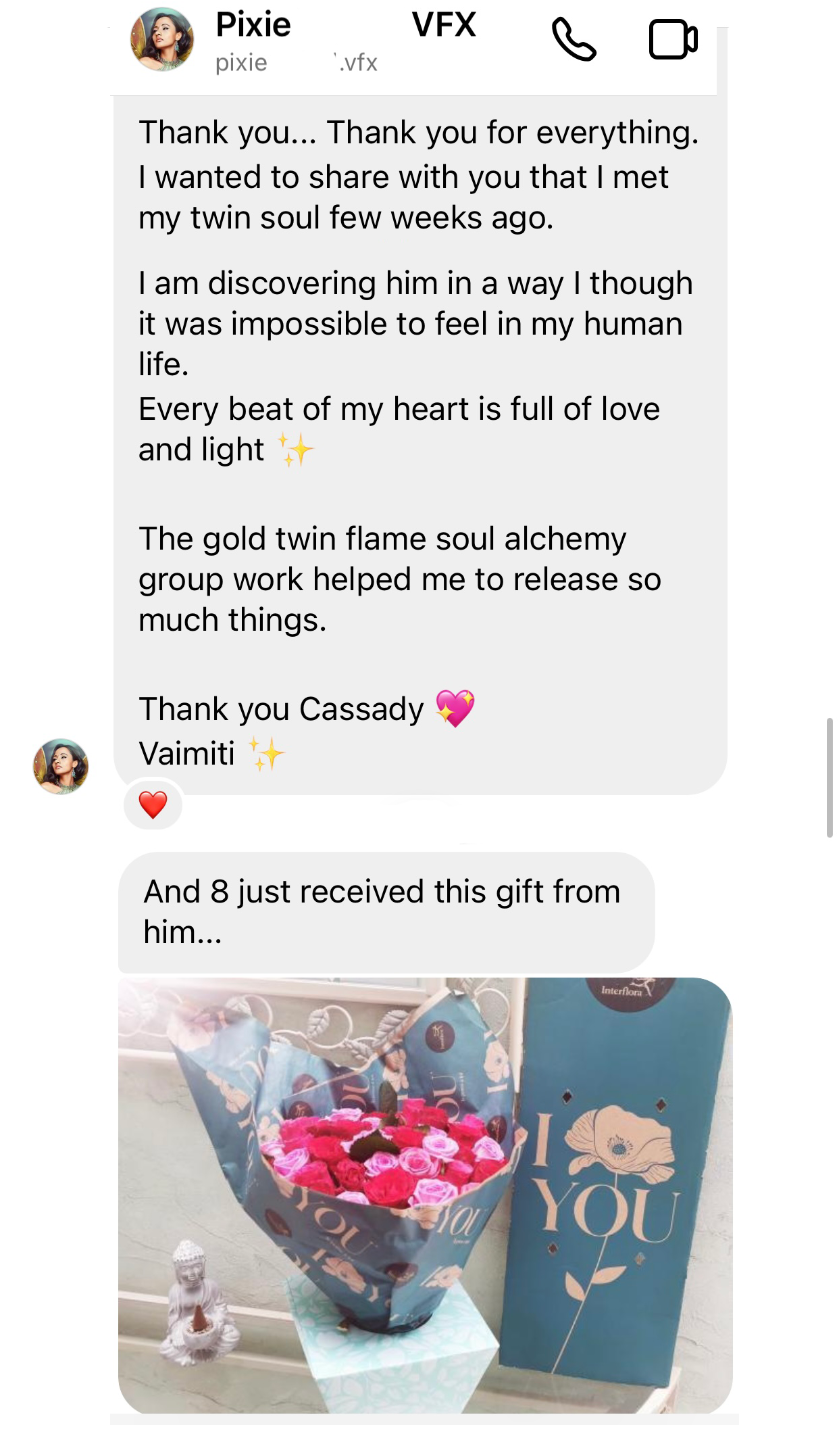This screenshot has height=1440, width=839.
Task: Select the long 'Thank you for everything' message bubble
Action: pyautogui.click(x=420, y=445)
